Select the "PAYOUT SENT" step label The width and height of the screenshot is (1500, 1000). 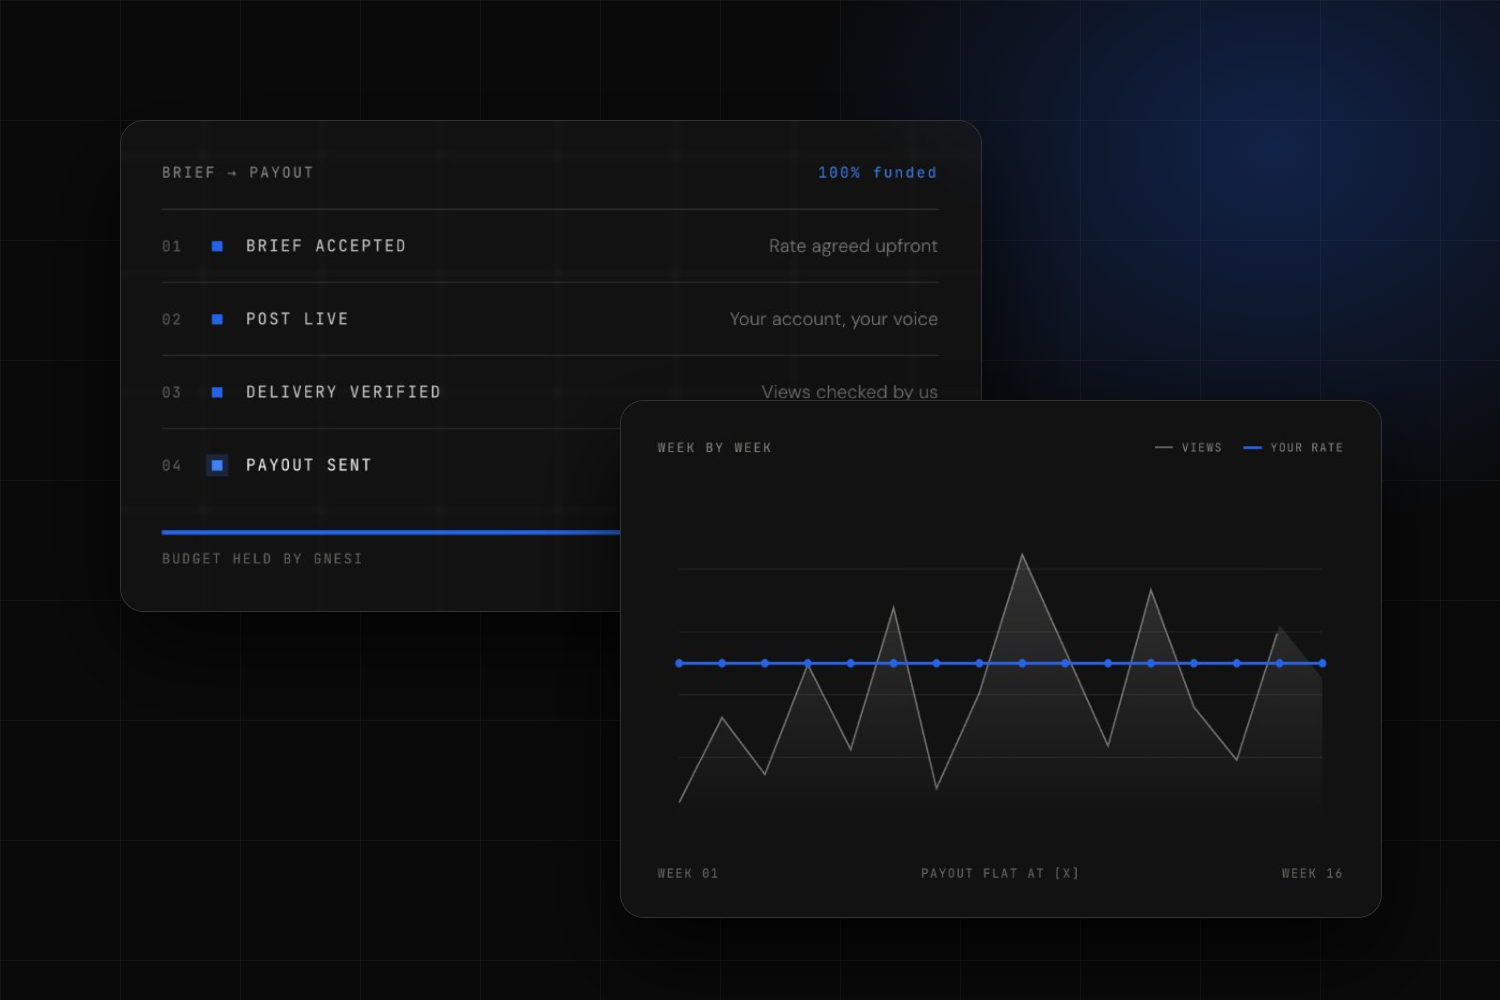click(309, 465)
